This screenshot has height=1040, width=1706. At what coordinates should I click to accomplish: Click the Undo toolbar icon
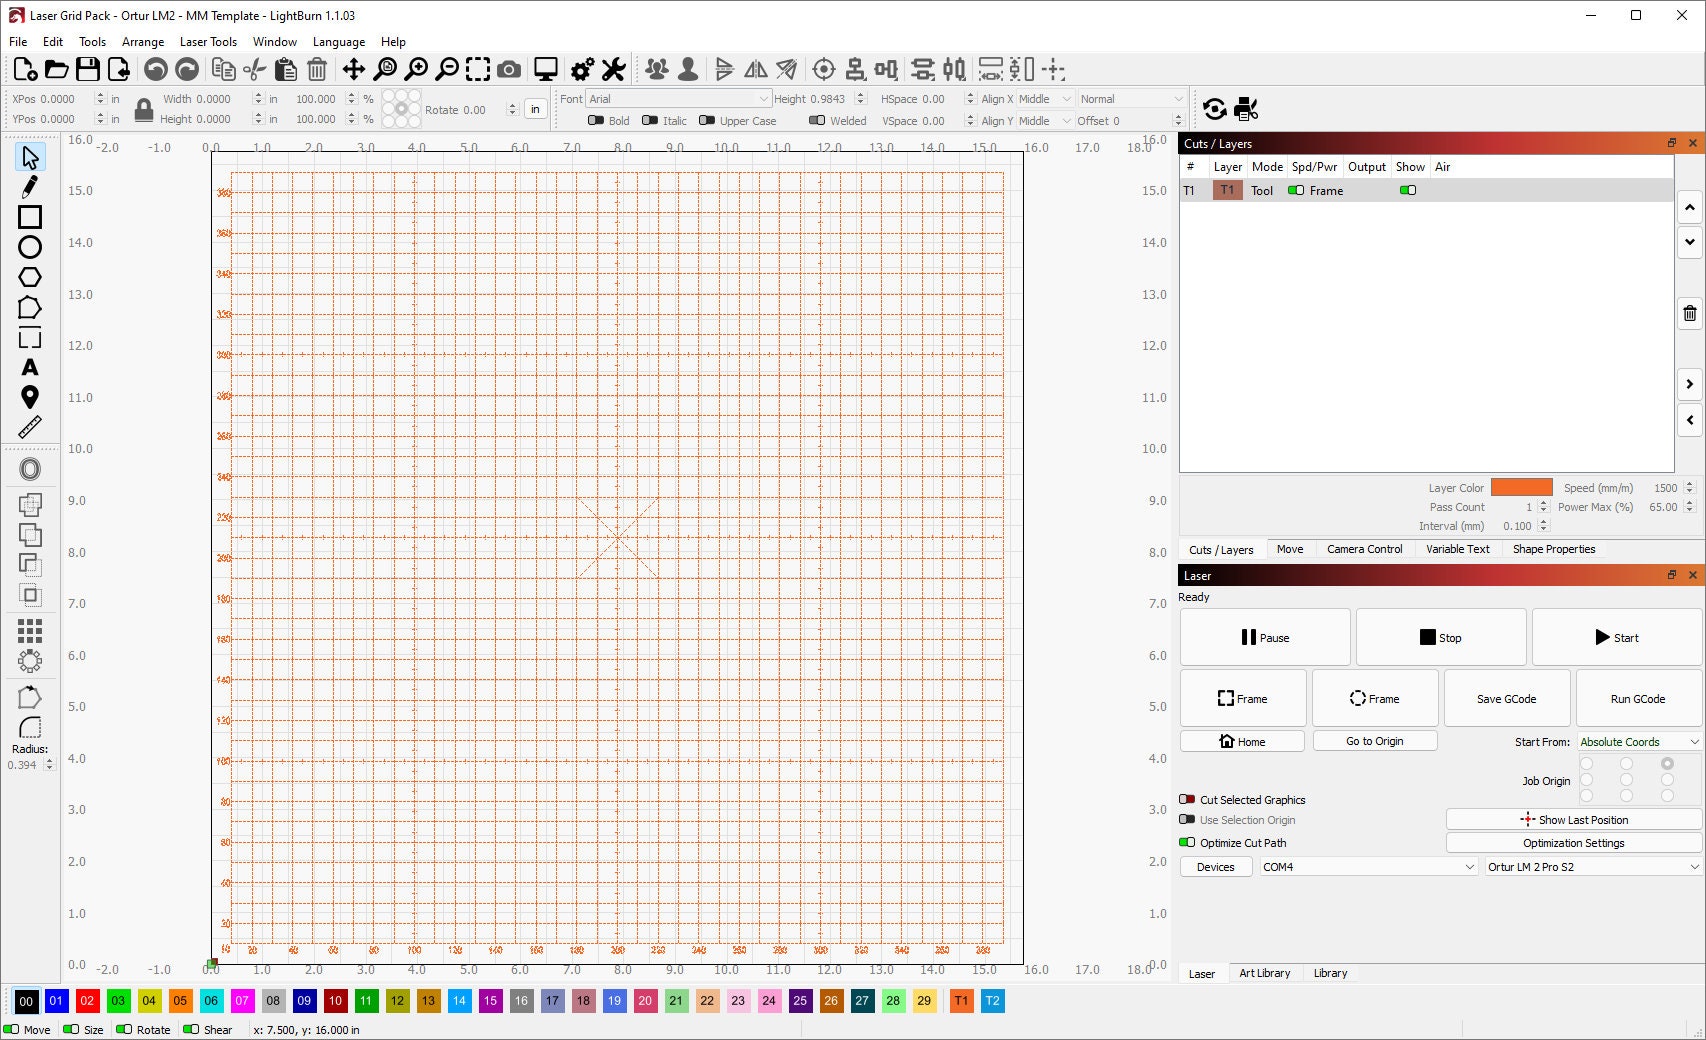coord(157,69)
